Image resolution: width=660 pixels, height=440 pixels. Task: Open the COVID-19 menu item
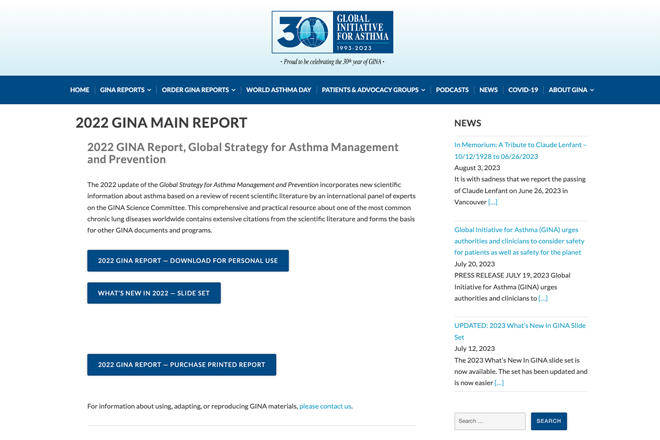click(523, 90)
